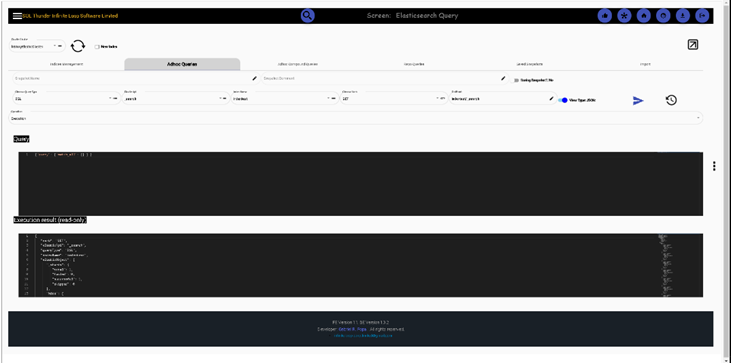Click the 'Query' heading label
This screenshot has height=363, width=731.
(x=21, y=139)
